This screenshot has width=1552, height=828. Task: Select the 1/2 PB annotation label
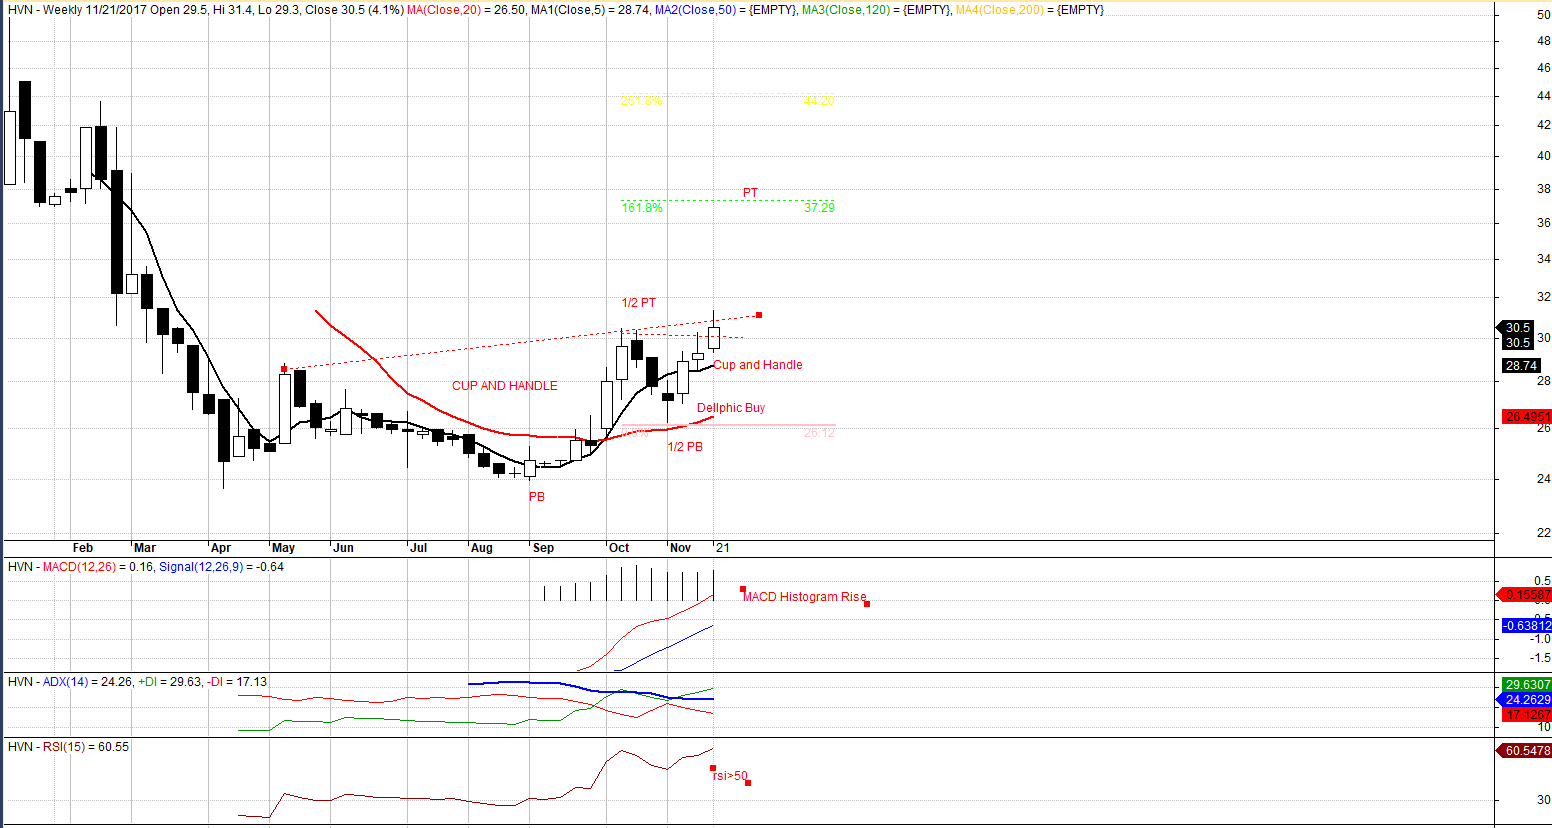(x=685, y=447)
